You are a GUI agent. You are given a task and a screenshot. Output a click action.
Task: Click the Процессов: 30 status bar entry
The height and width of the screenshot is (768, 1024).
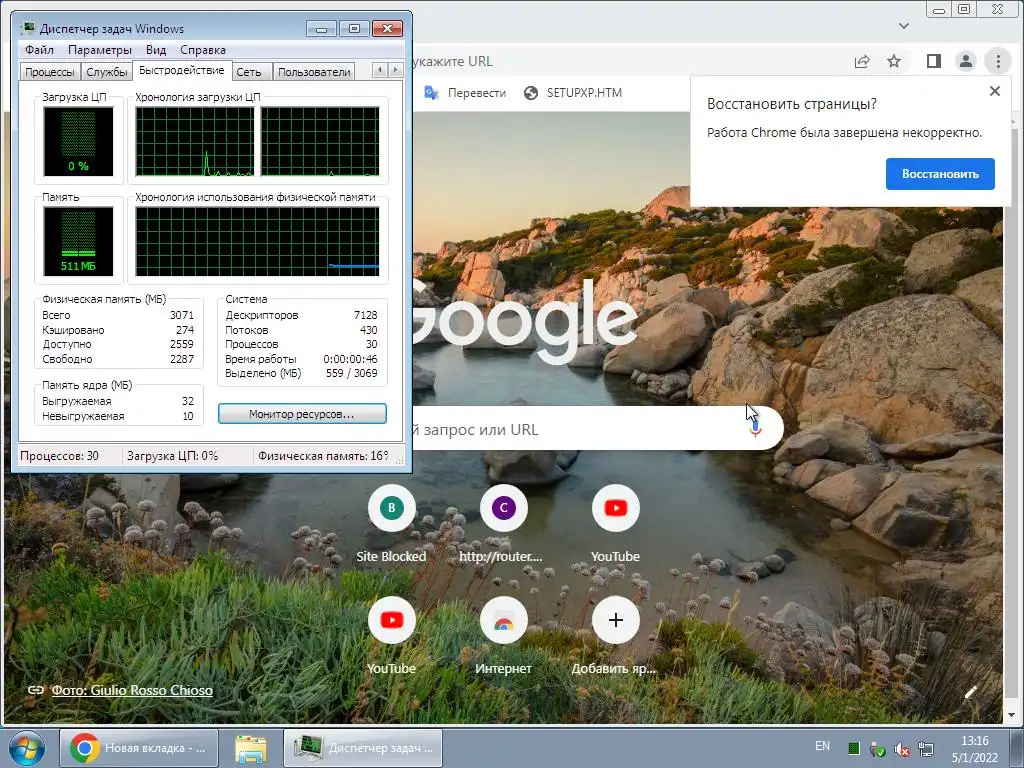(59, 456)
